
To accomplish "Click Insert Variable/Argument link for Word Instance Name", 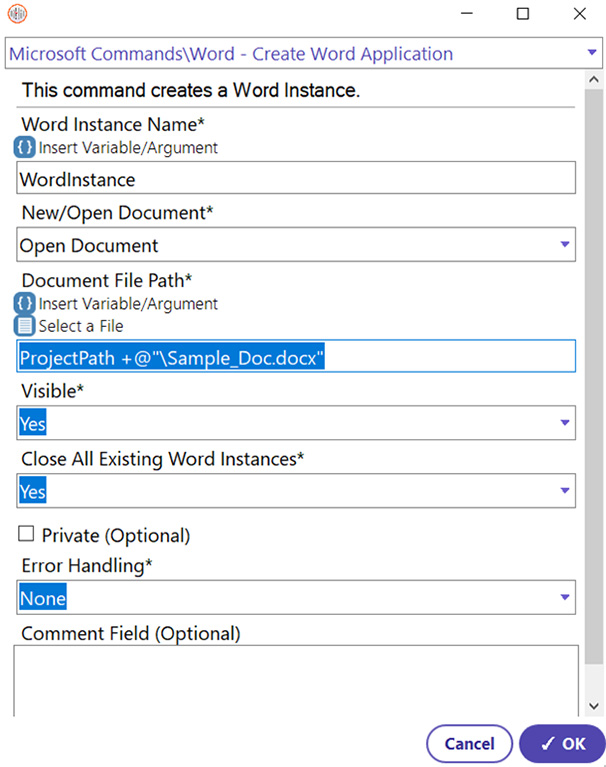I will [128, 148].
